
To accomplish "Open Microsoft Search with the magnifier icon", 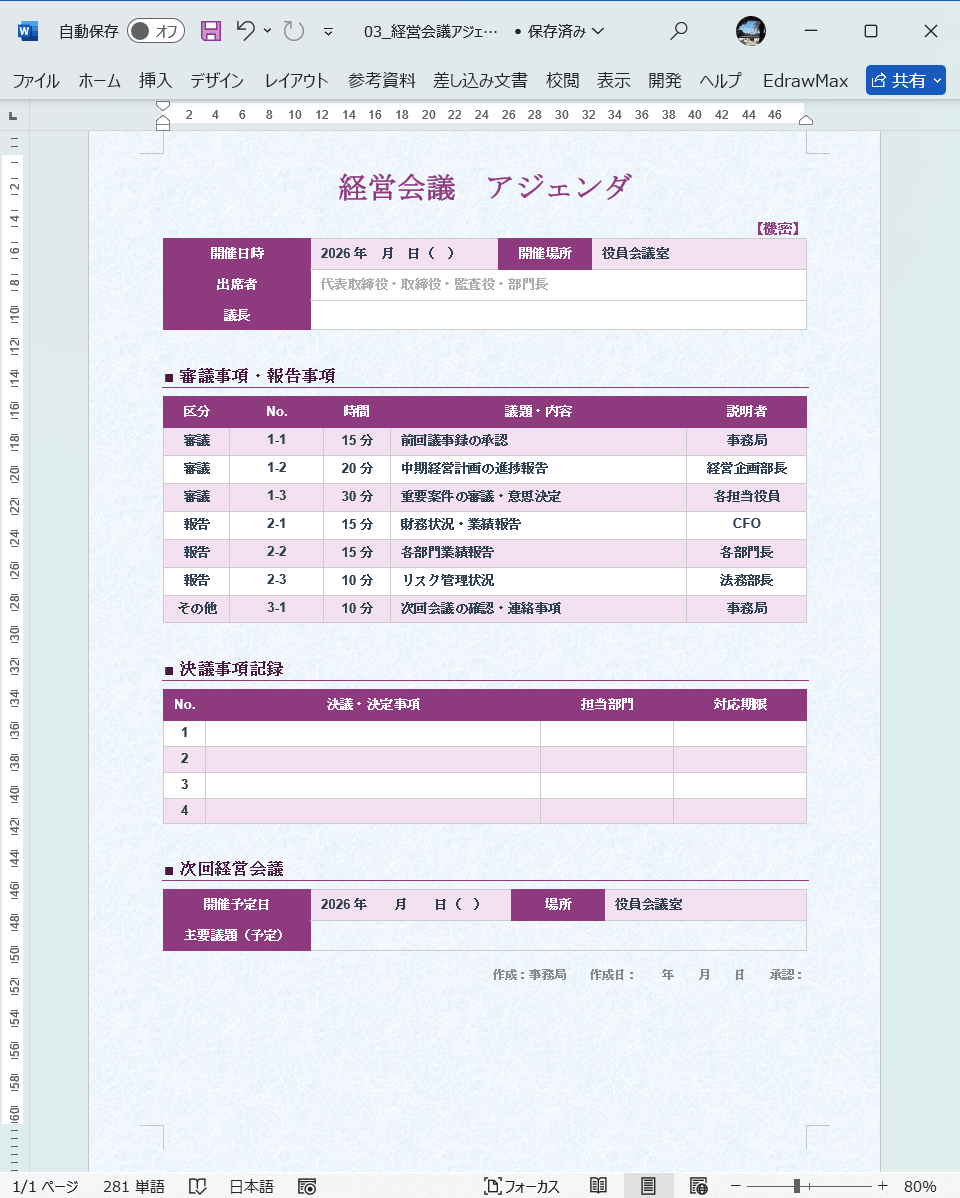I will click(x=679, y=31).
